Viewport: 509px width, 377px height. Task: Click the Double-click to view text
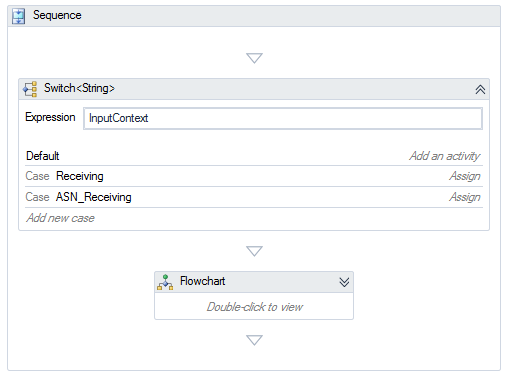tap(254, 307)
